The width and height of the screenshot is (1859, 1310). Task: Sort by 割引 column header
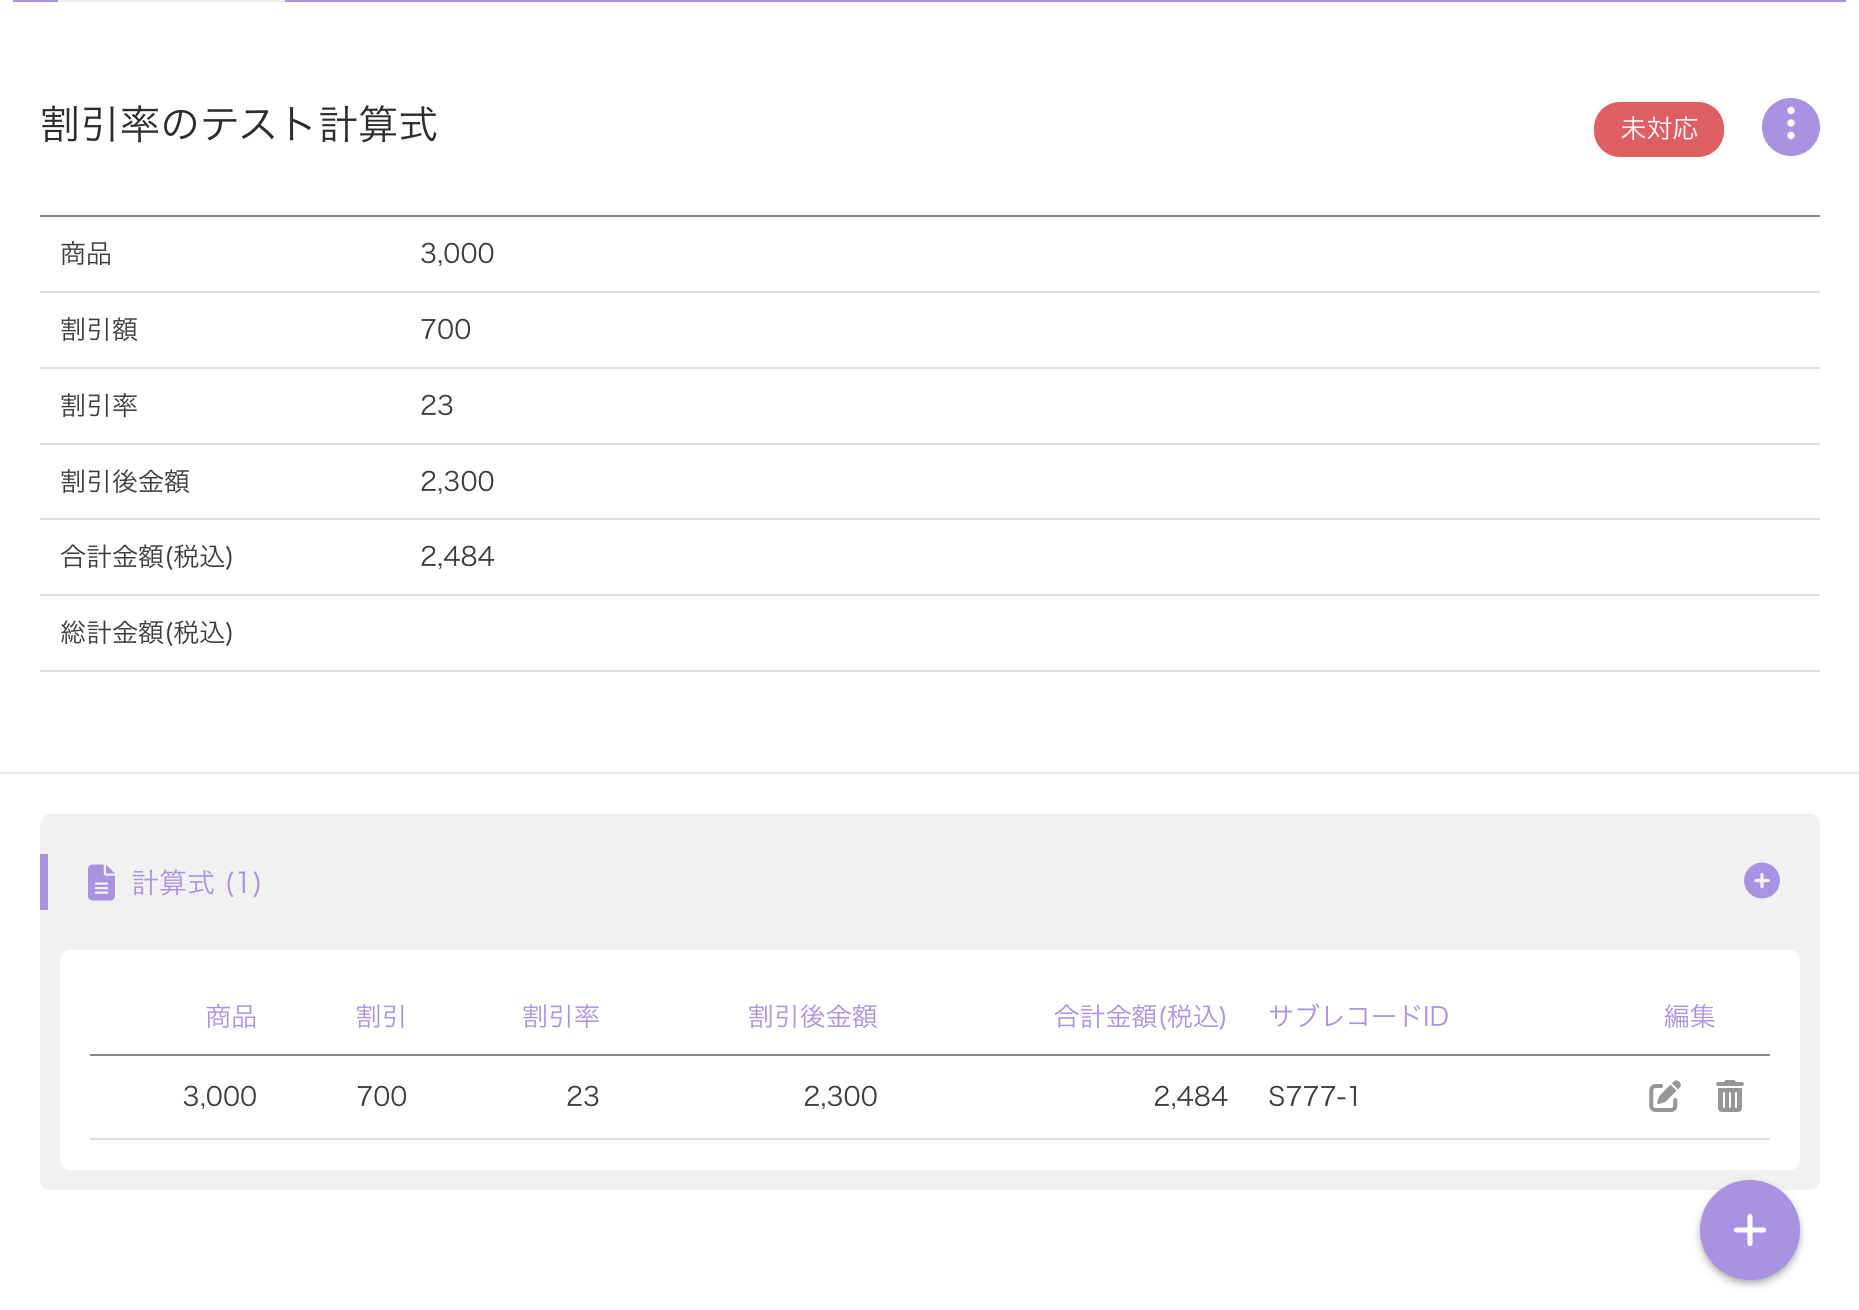[381, 1017]
